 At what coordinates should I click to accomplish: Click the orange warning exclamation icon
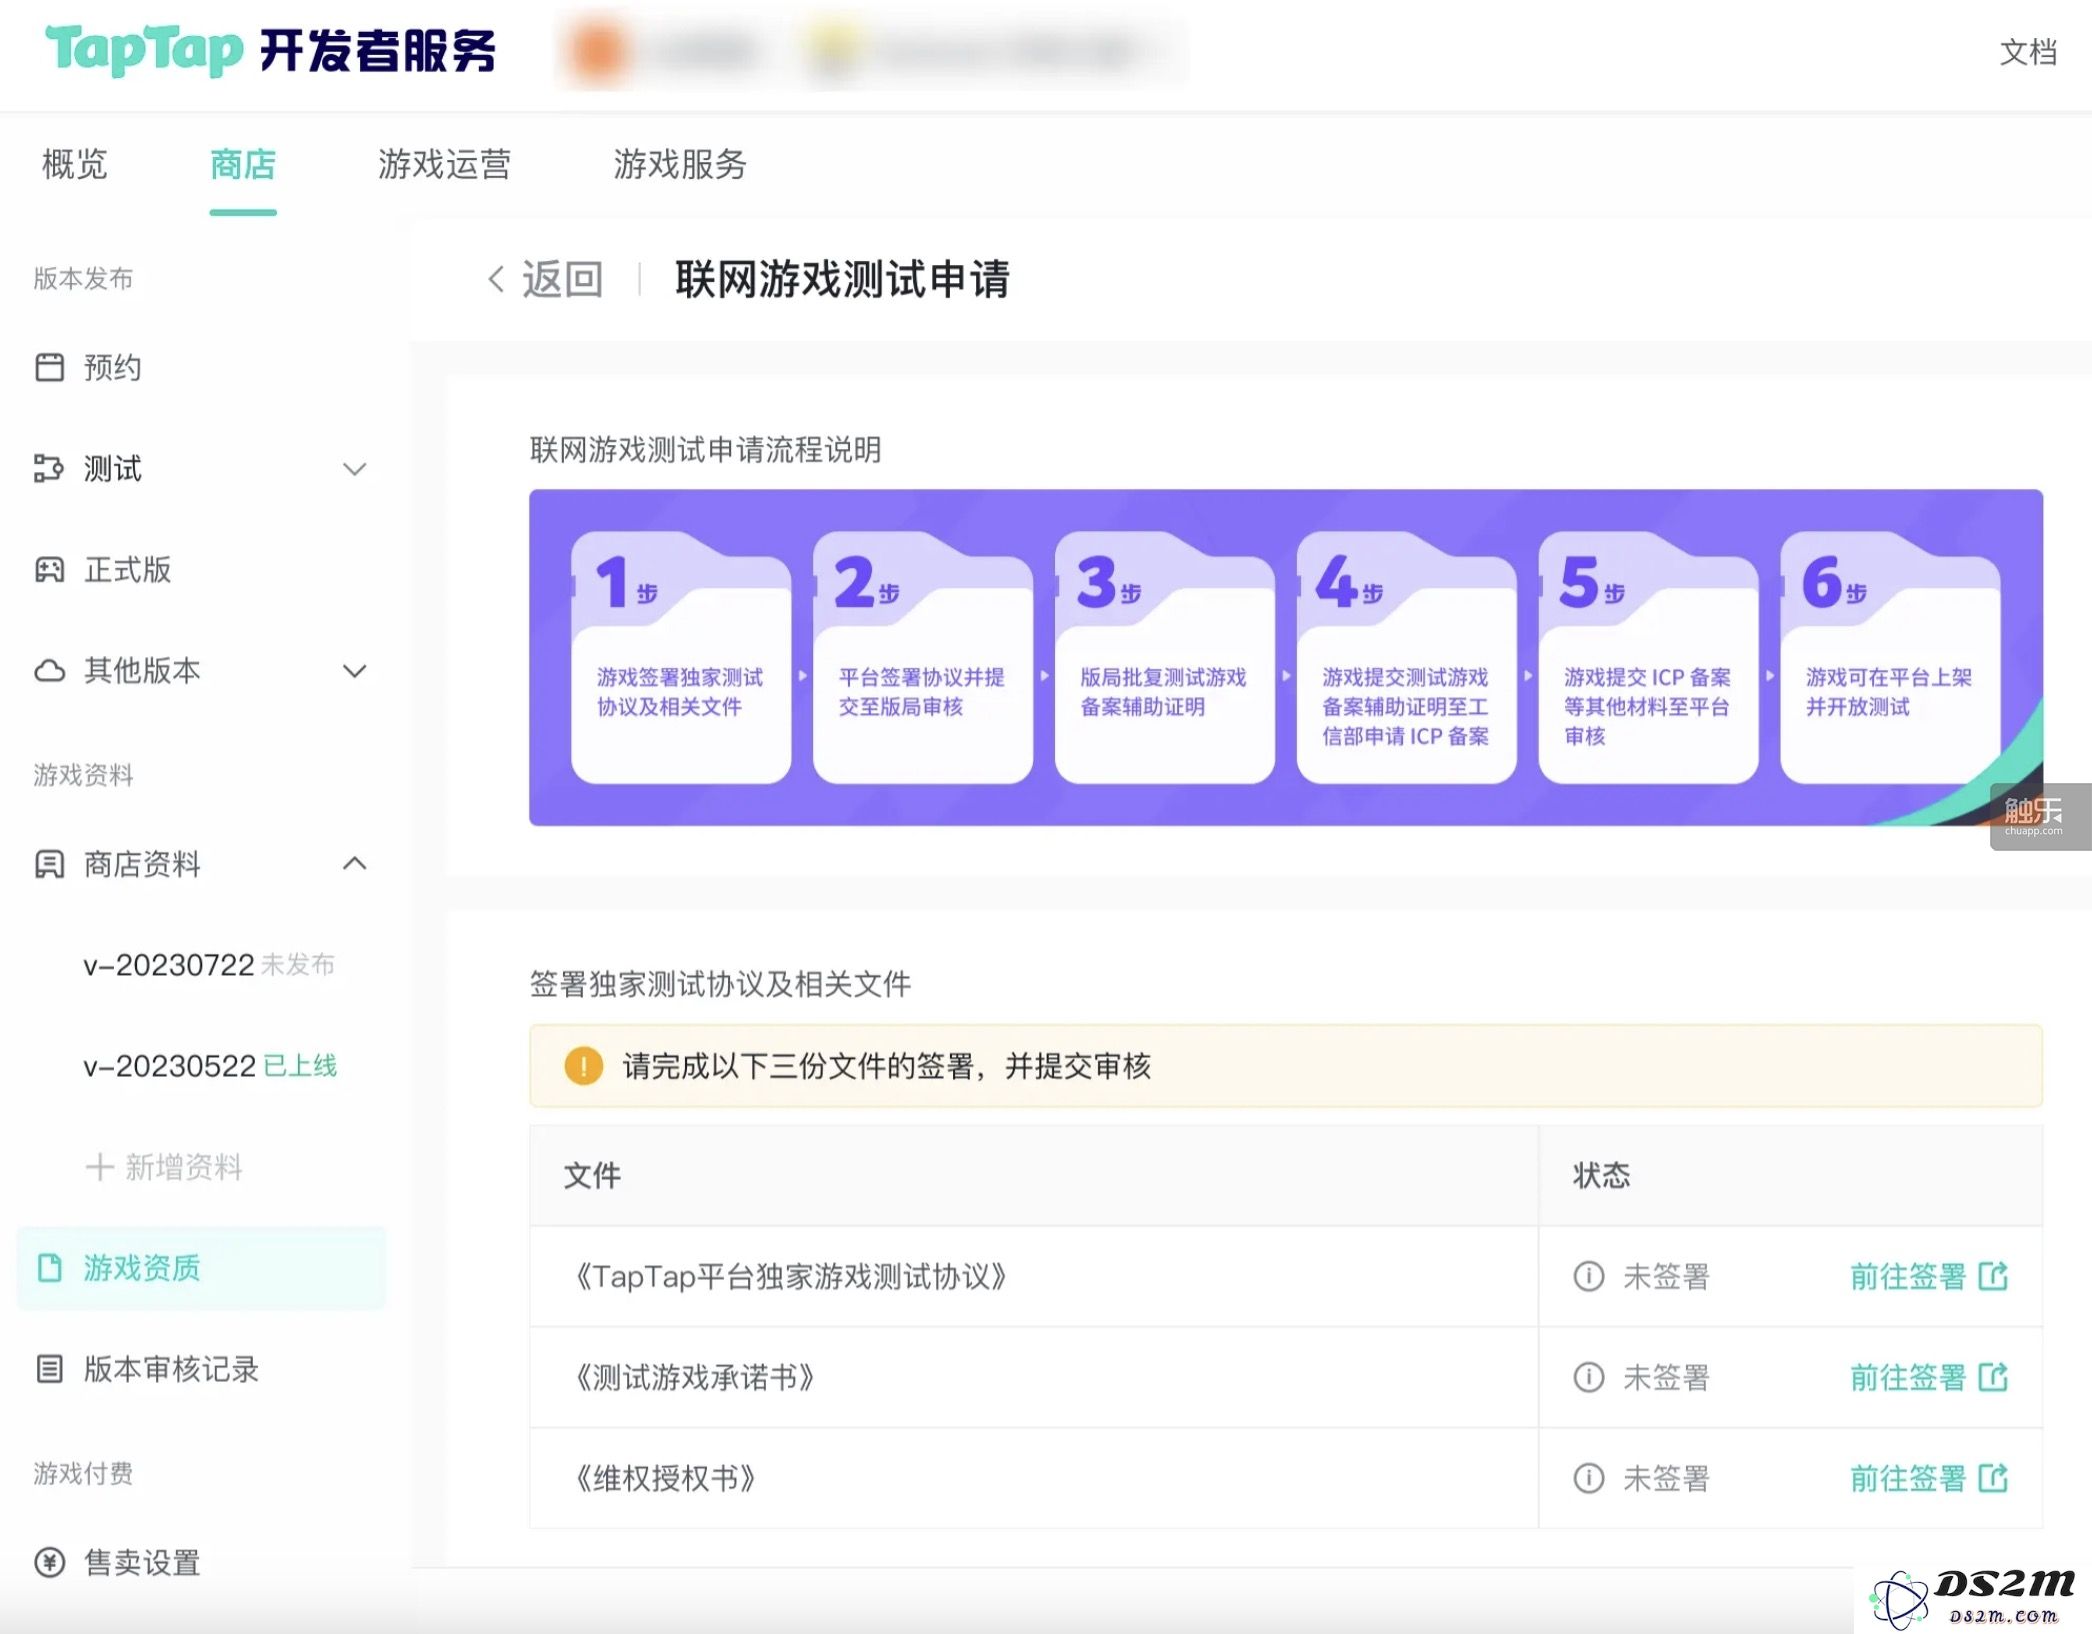tap(583, 1066)
